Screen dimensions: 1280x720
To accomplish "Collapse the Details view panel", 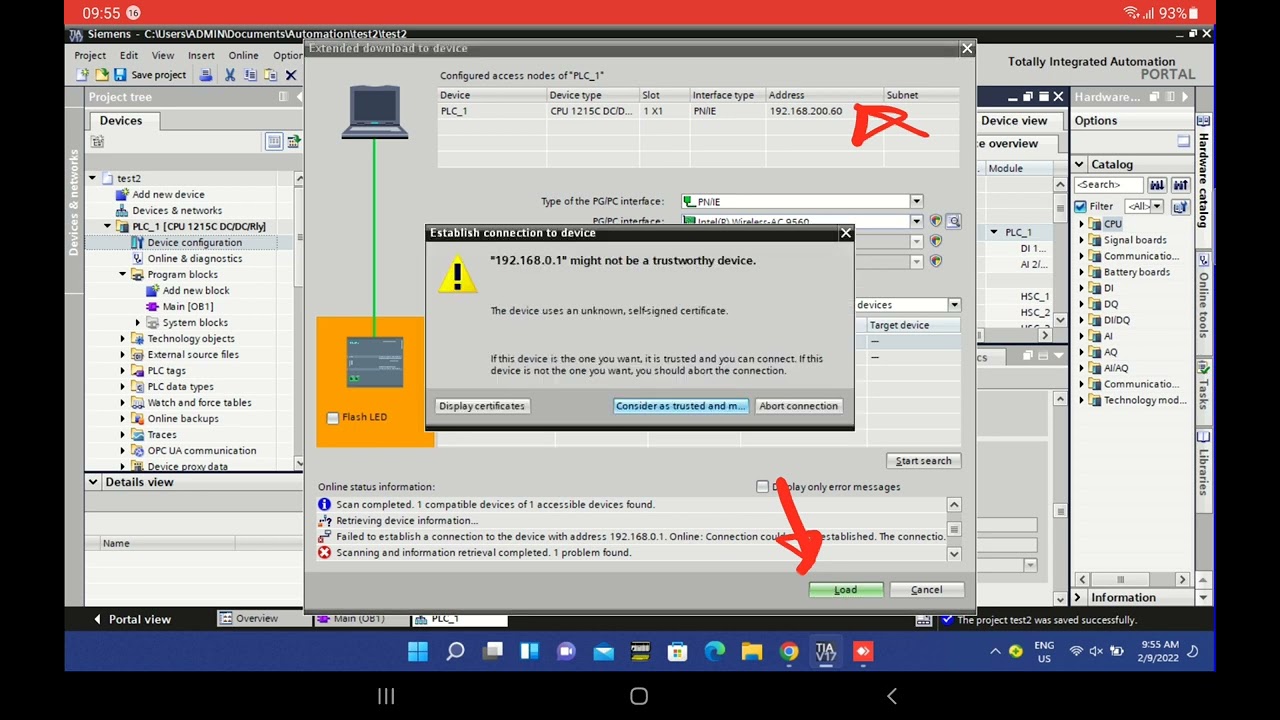I will [x=93, y=482].
